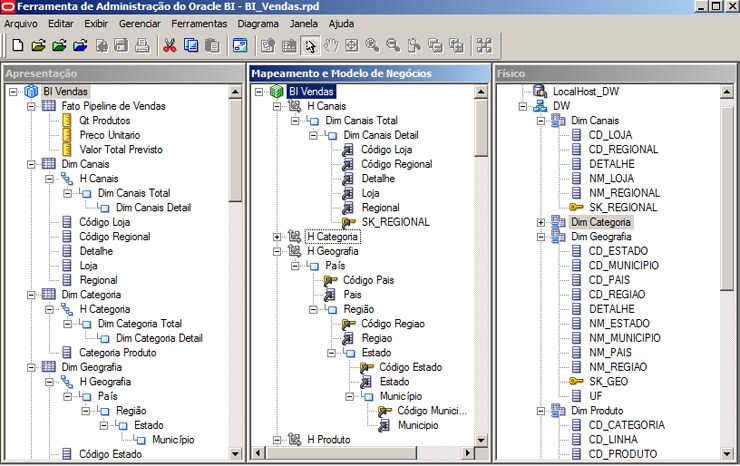Open the Gerenciar menu
This screenshot has height=466, width=740.
click(140, 24)
